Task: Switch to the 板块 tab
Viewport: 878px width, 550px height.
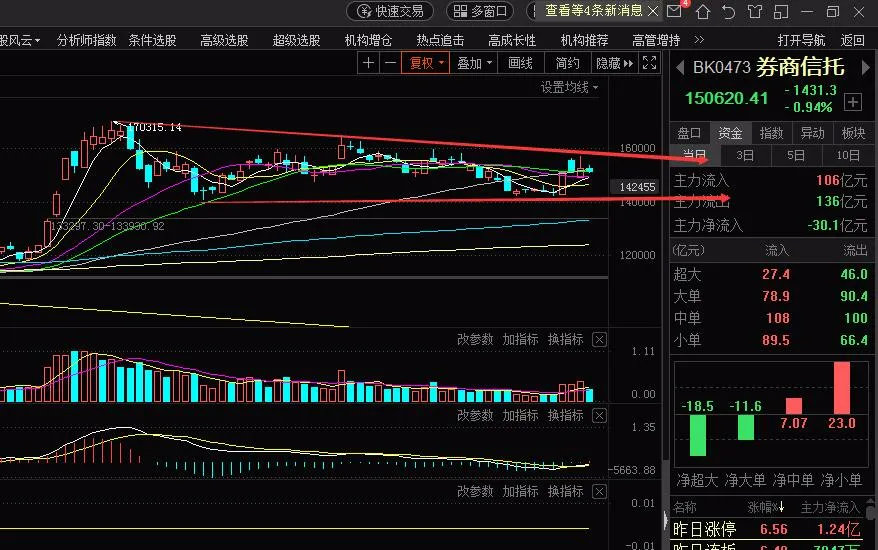Action: (x=853, y=133)
